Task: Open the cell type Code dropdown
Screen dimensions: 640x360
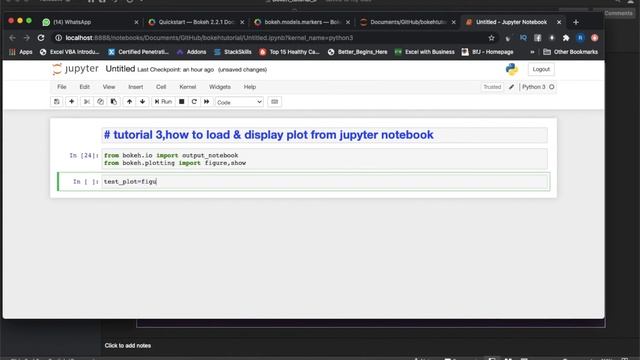Action: click(239, 102)
